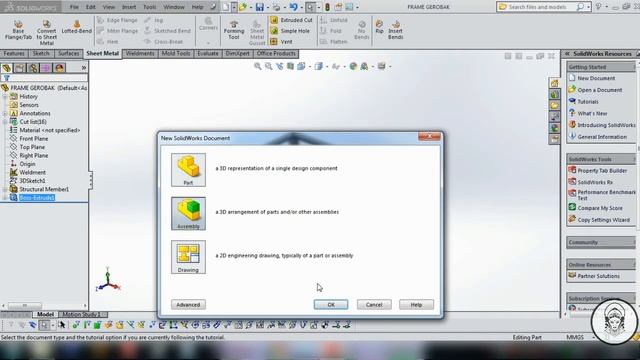Open the Window menu
The image size is (640, 360).
174,7
